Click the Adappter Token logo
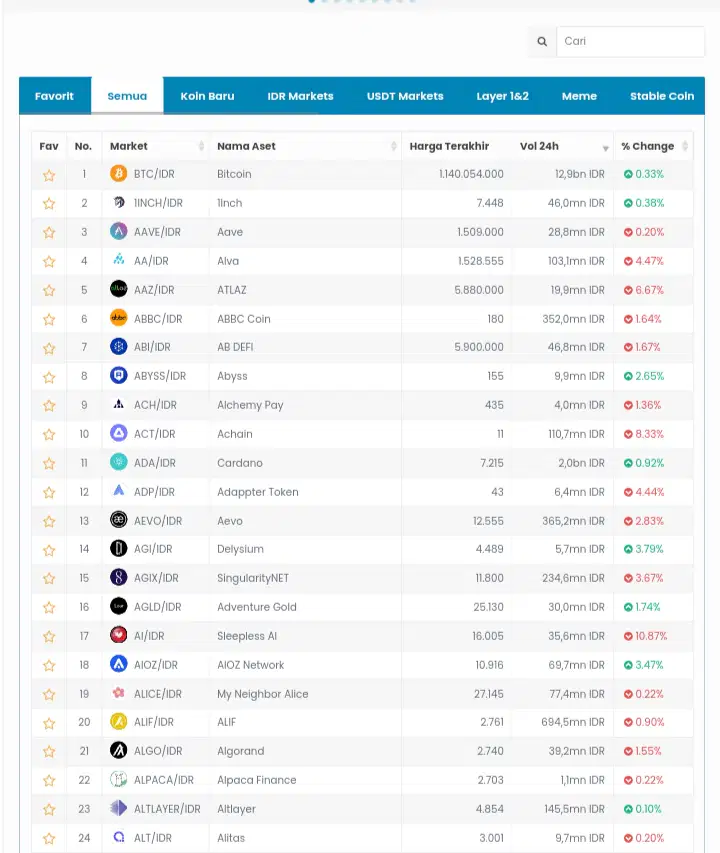 119,491
